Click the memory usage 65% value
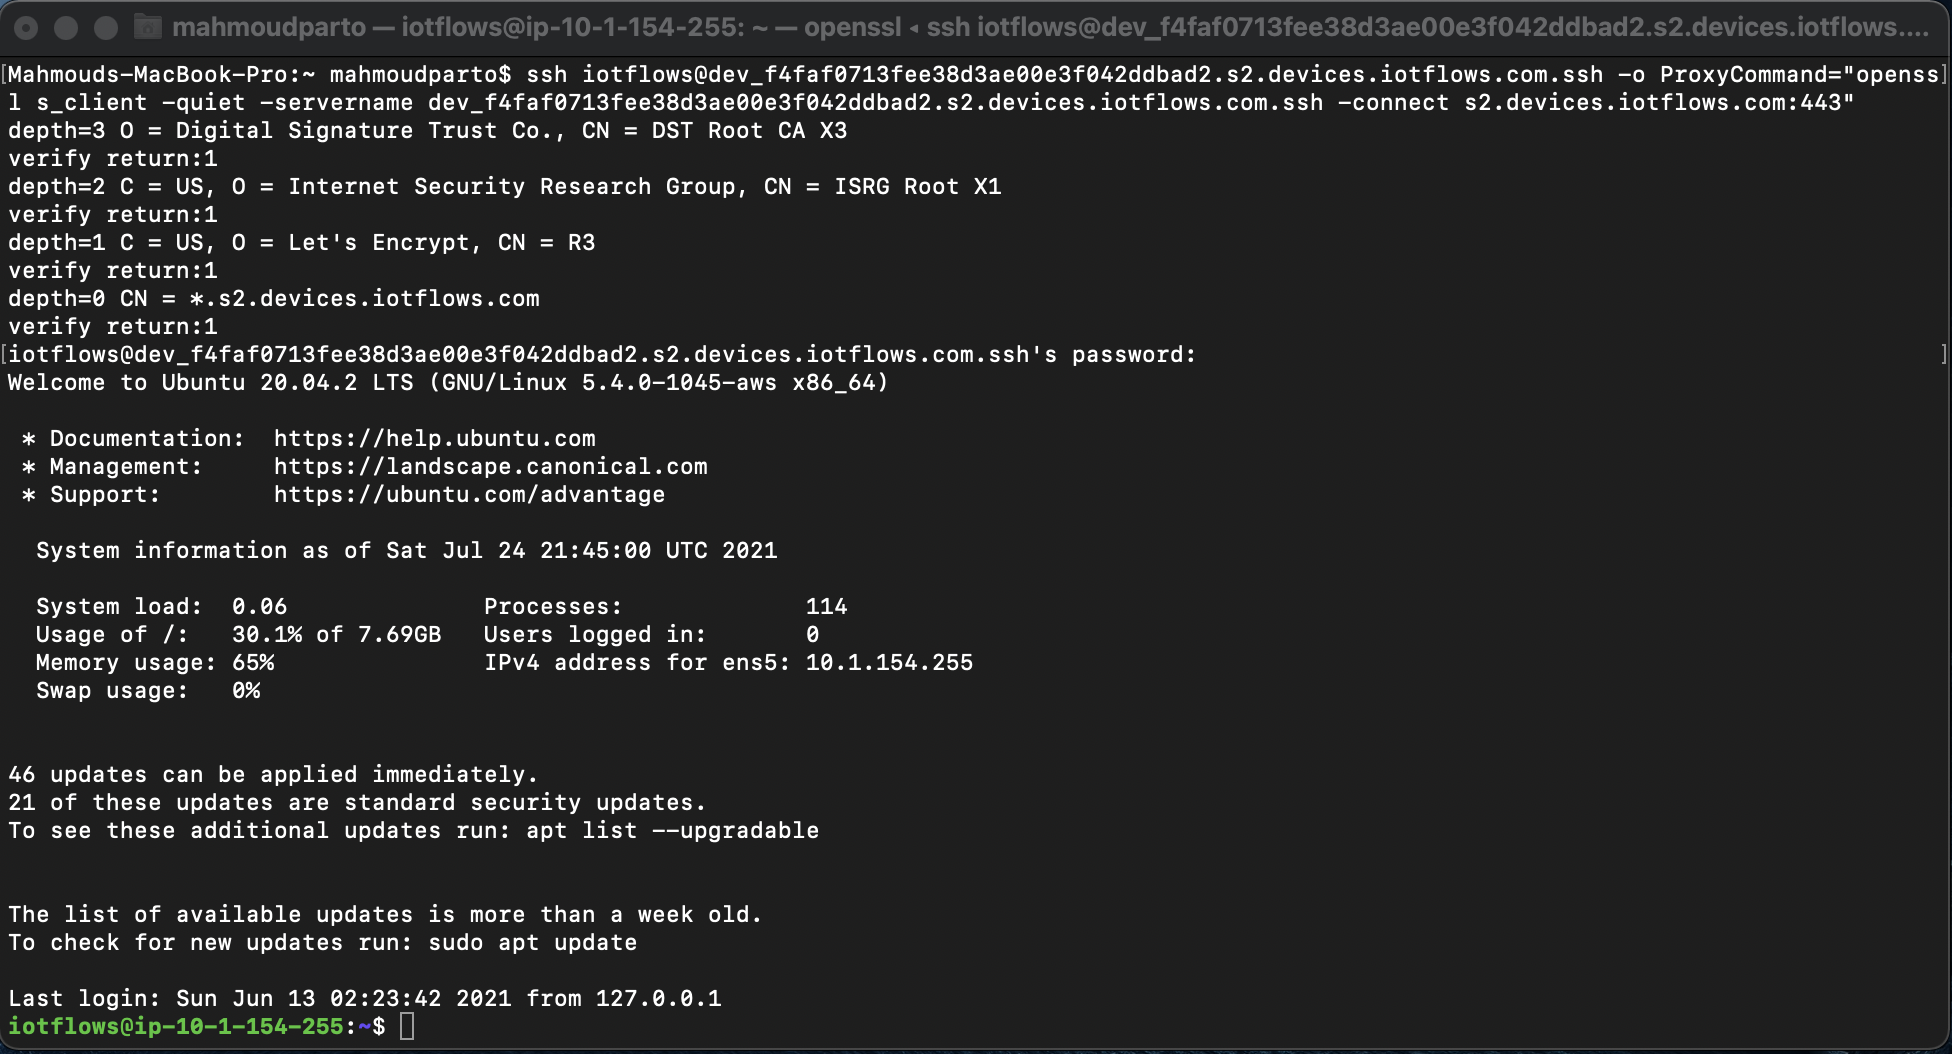This screenshot has width=1952, height=1054. pos(253,663)
